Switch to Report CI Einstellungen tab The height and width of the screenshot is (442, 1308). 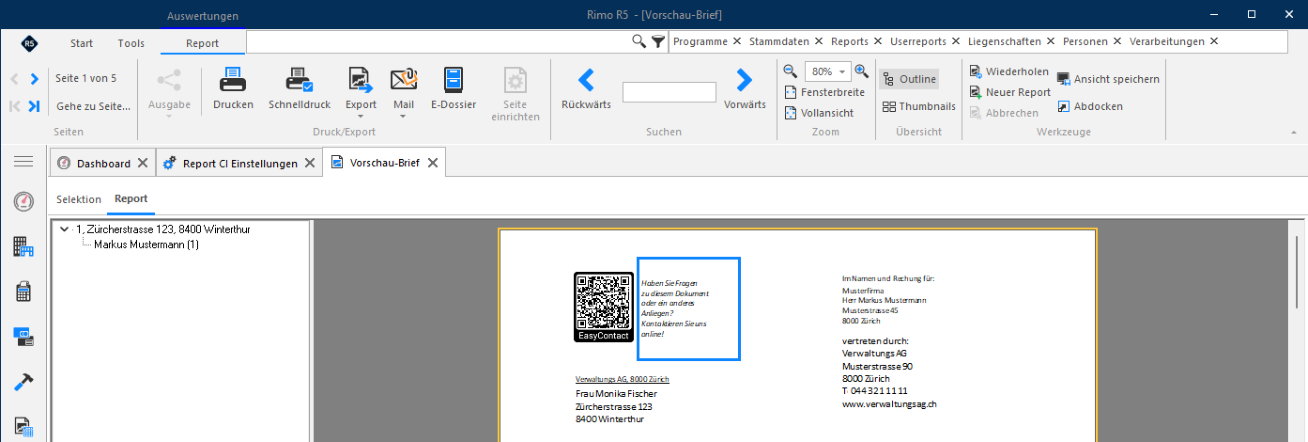[x=240, y=163]
